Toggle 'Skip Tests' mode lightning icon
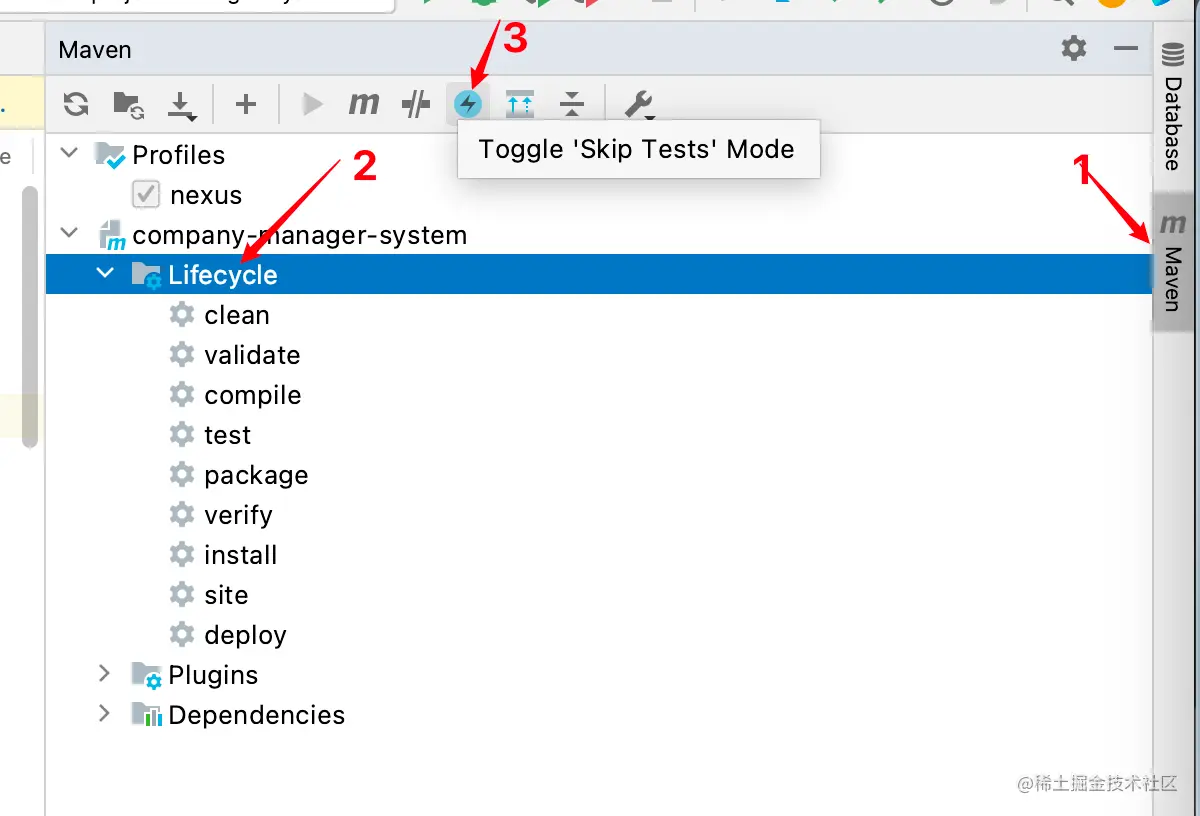The width and height of the screenshot is (1200, 816). click(468, 104)
